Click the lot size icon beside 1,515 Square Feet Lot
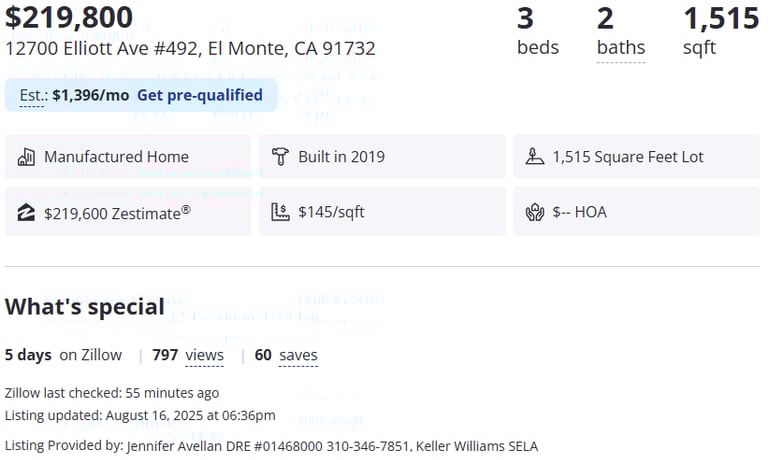The height and width of the screenshot is (460, 768). point(534,157)
